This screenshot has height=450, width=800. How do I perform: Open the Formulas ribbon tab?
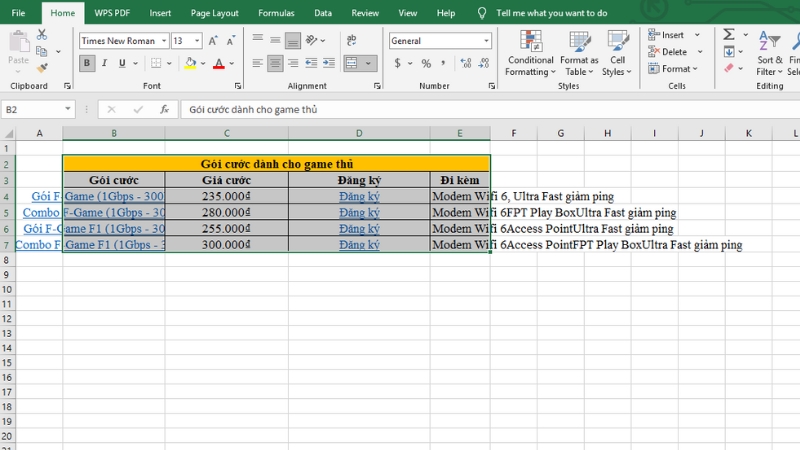click(x=276, y=13)
